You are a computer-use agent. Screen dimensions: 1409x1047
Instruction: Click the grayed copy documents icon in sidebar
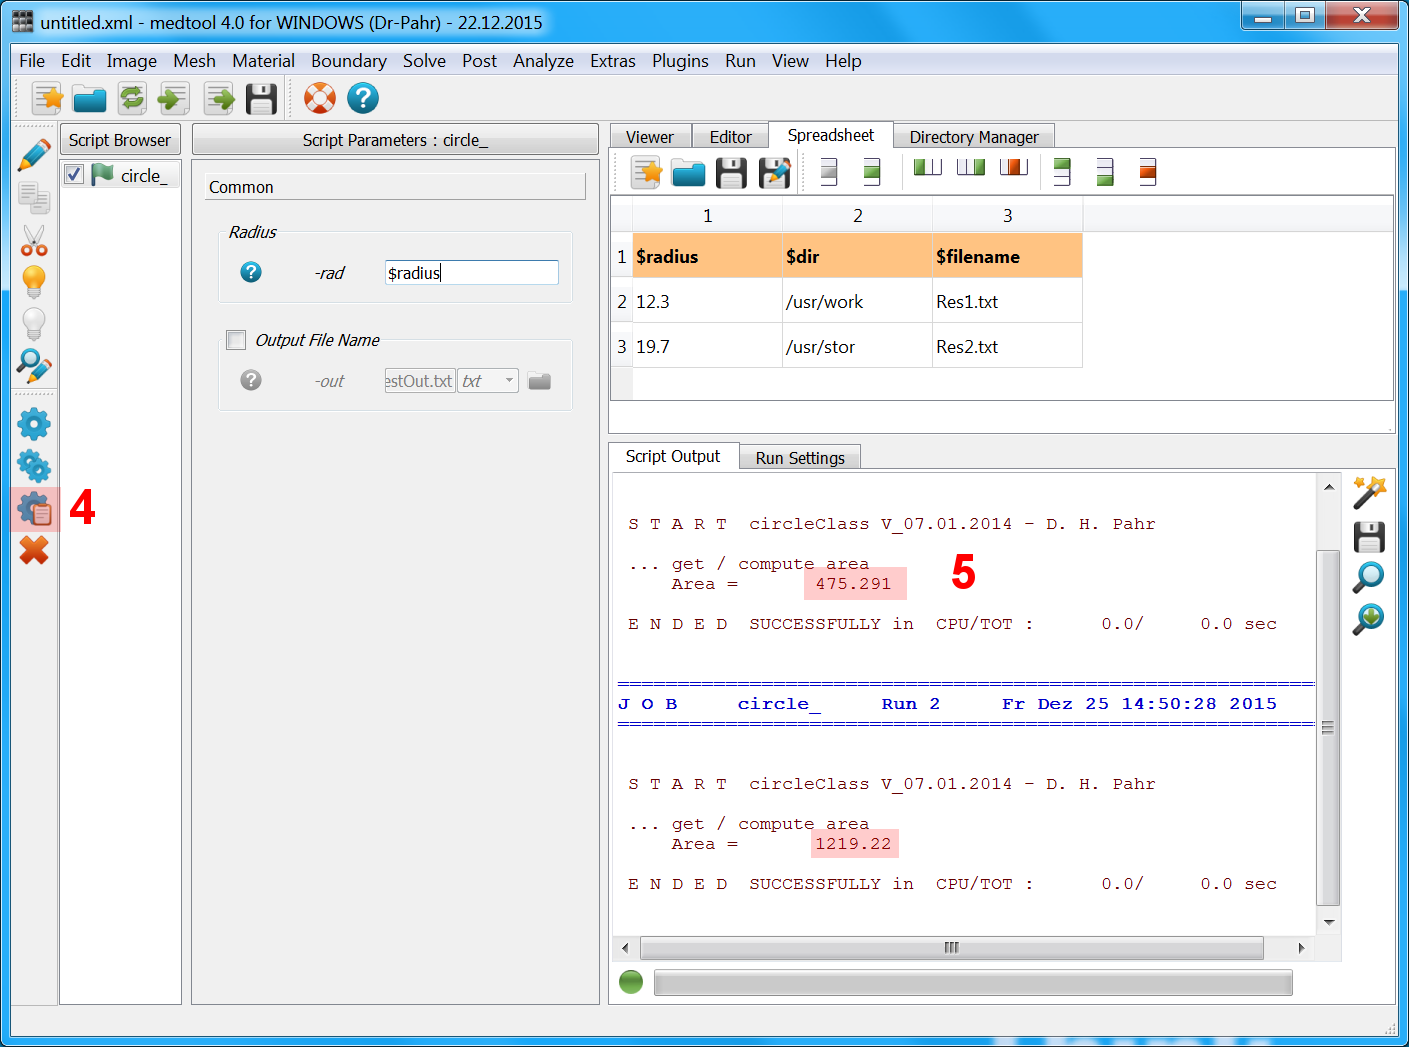click(x=34, y=198)
